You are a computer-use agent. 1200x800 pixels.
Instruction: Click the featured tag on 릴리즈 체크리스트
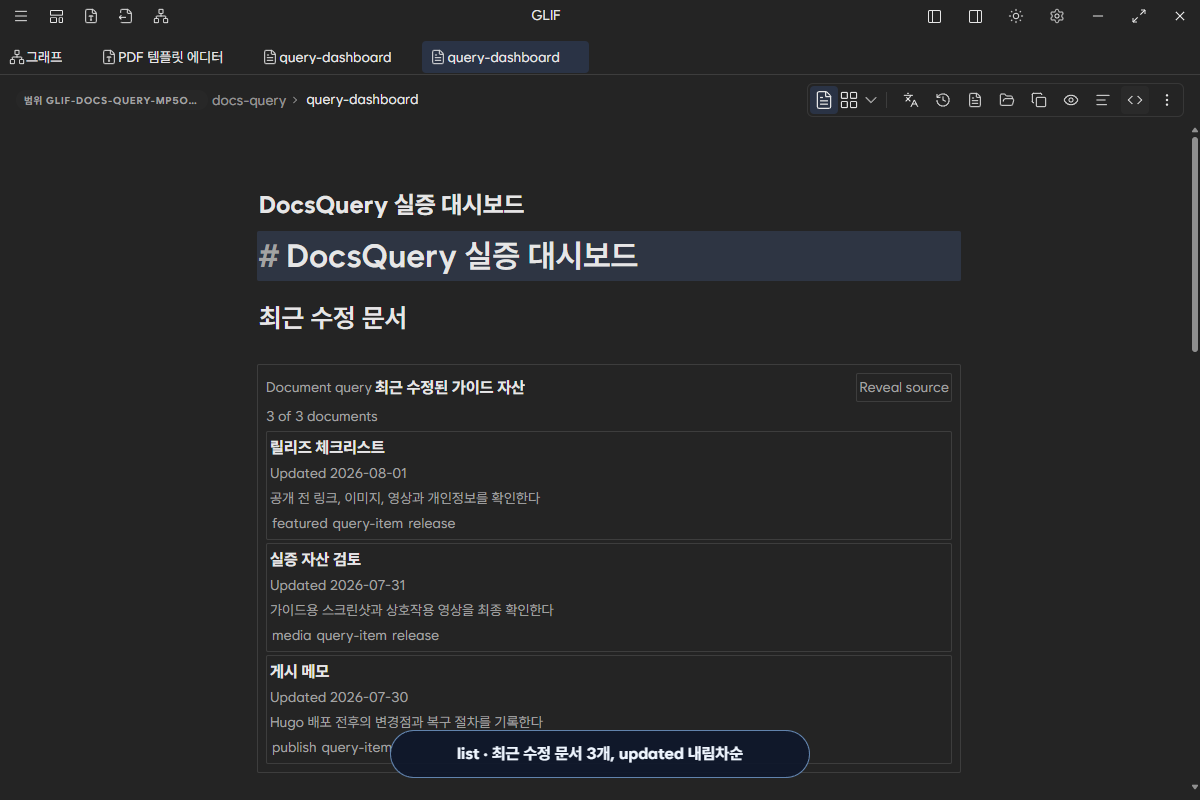[x=300, y=523]
